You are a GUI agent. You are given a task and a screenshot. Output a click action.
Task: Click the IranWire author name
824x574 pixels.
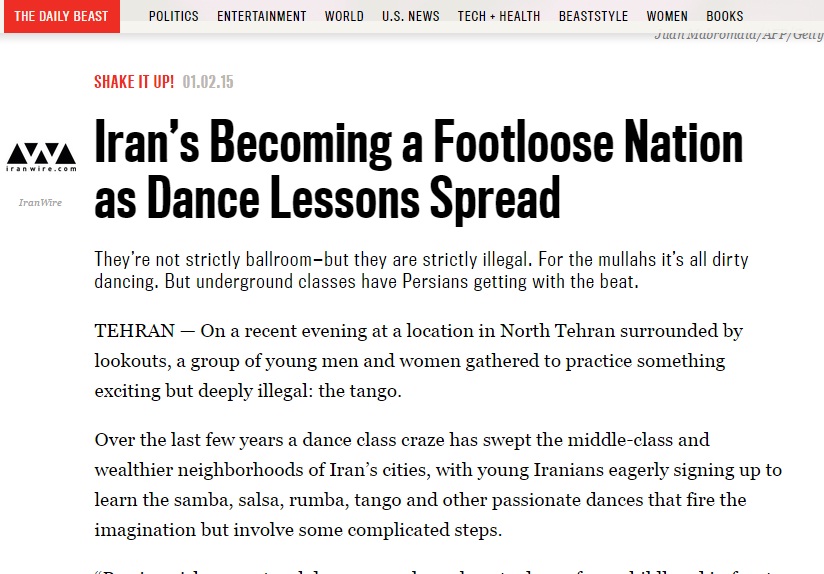40,203
